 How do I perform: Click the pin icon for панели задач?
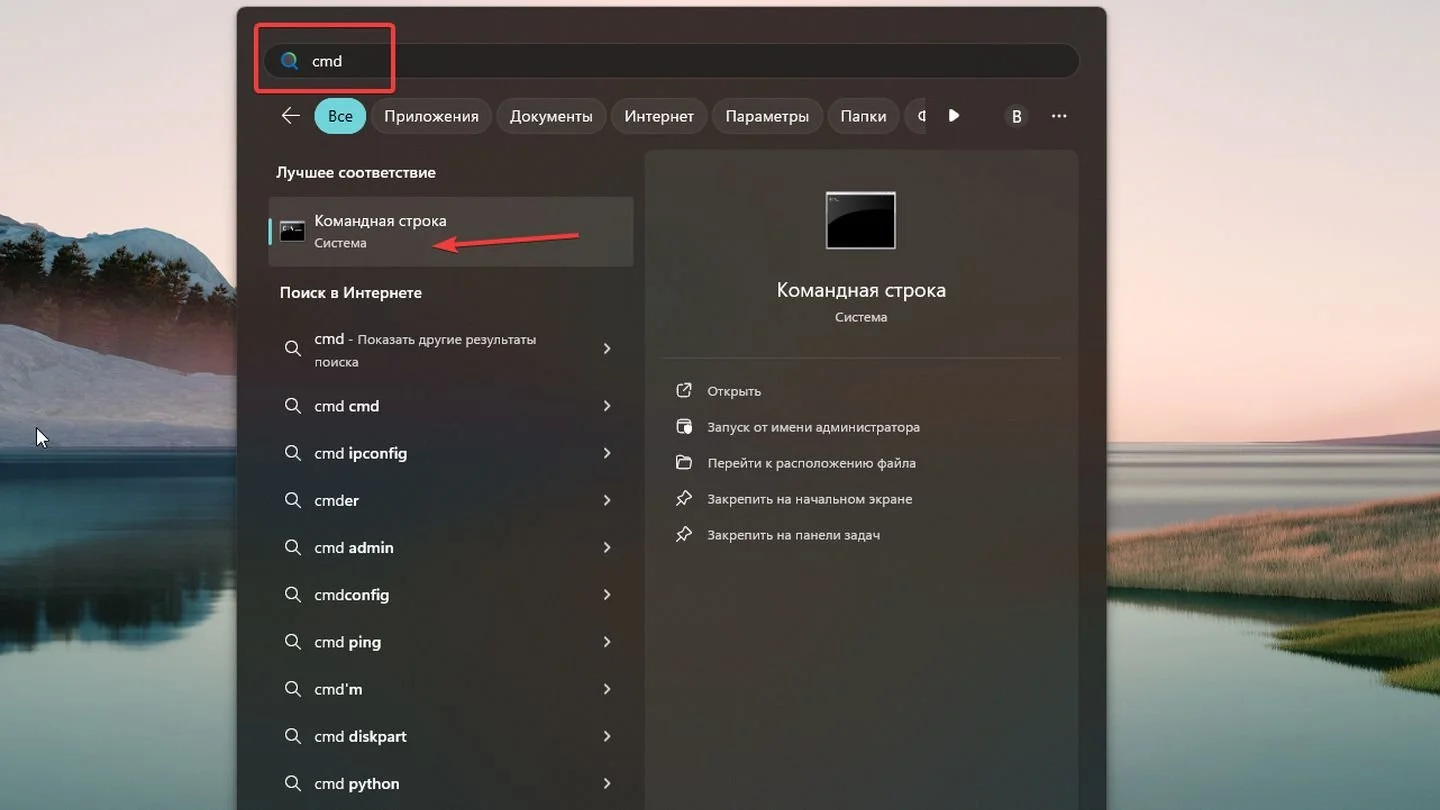(x=684, y=534)
